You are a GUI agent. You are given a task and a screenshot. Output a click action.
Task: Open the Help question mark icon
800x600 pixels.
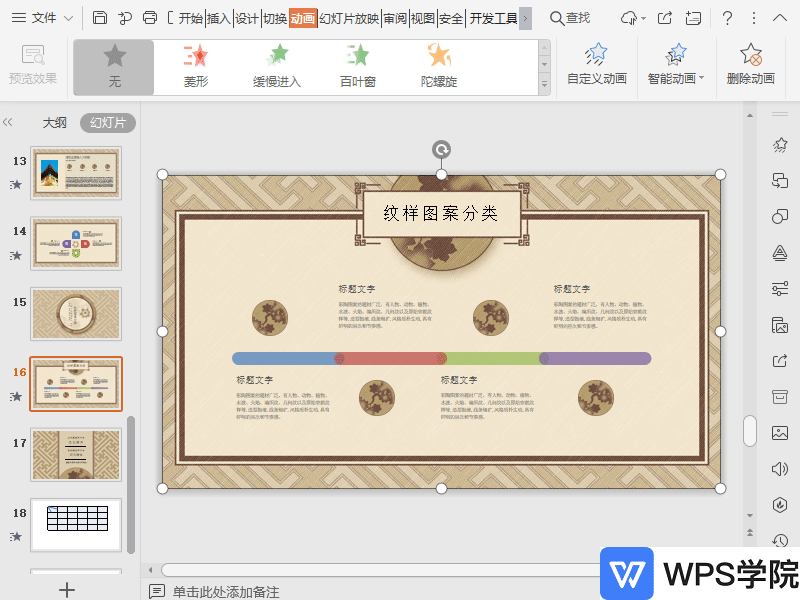(x=727, y=17)
